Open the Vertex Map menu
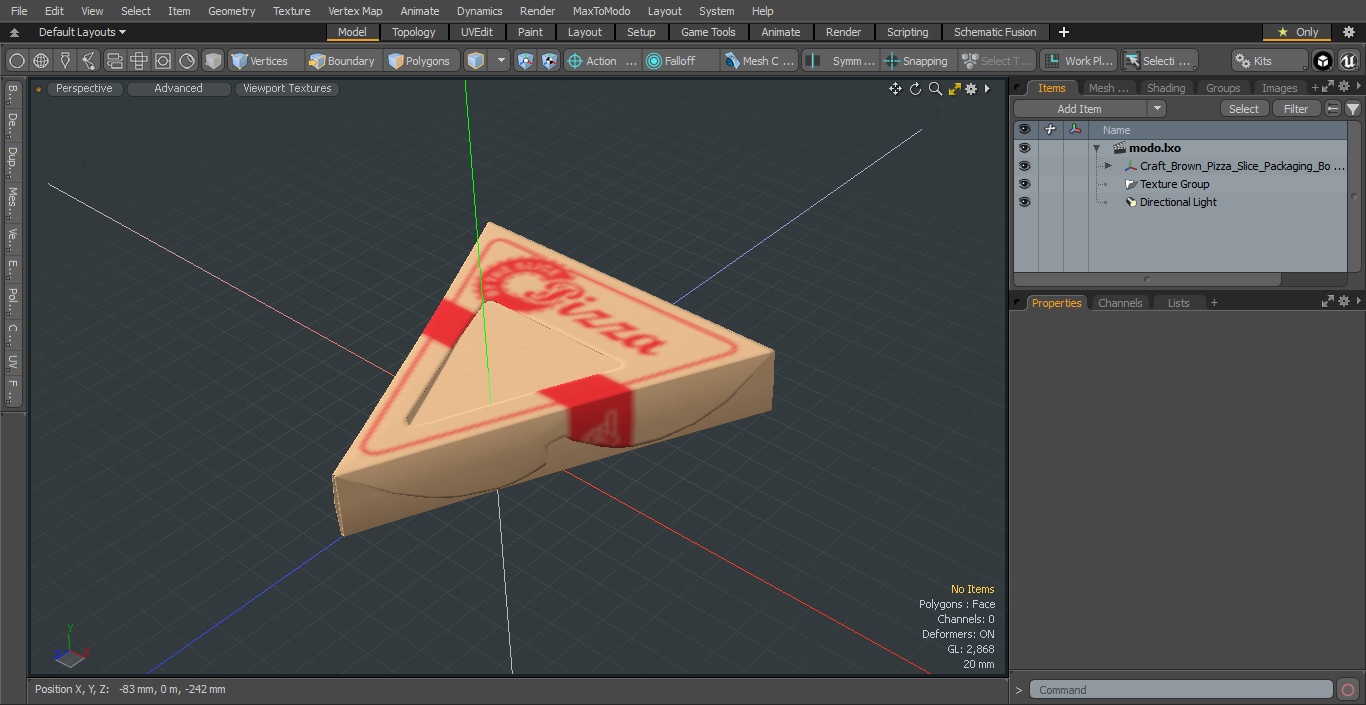1366x705 pixels. 355,11
